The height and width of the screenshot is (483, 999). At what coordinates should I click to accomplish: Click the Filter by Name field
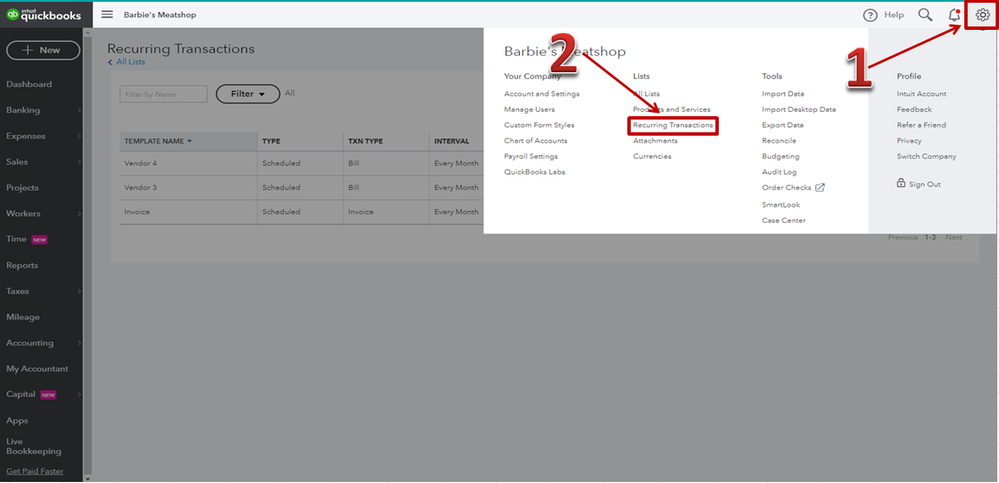coord(164,94)
